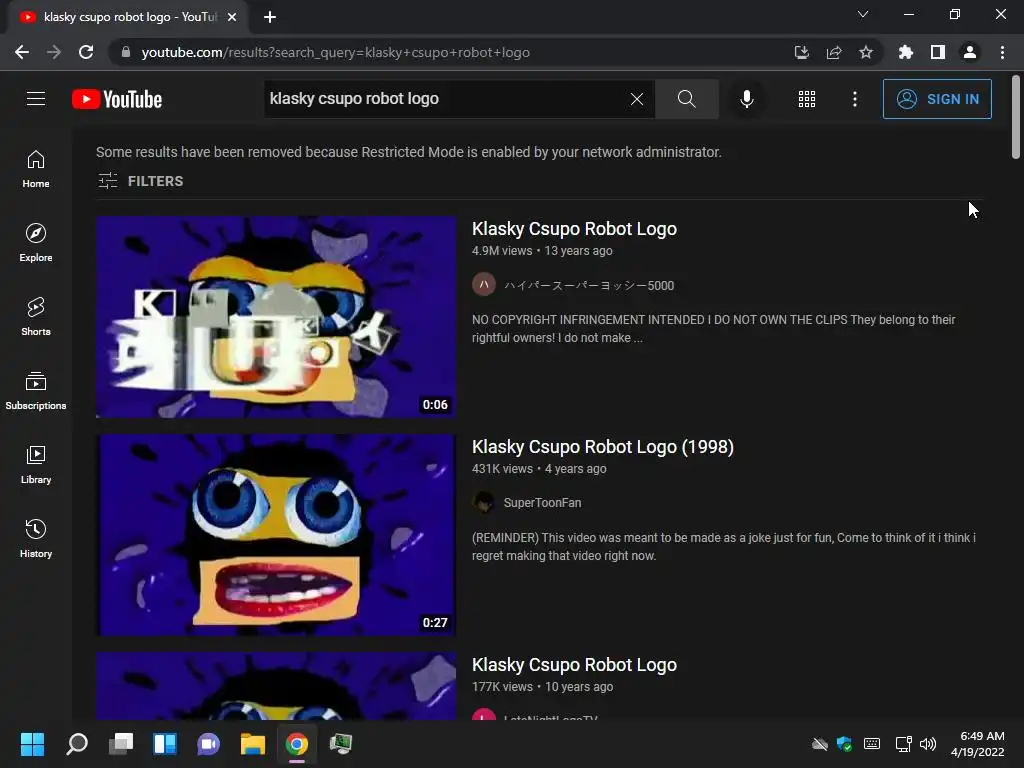Close the YouTube tab
The width and height of the screenshot is (1024, 768).
tap(232, 17)
